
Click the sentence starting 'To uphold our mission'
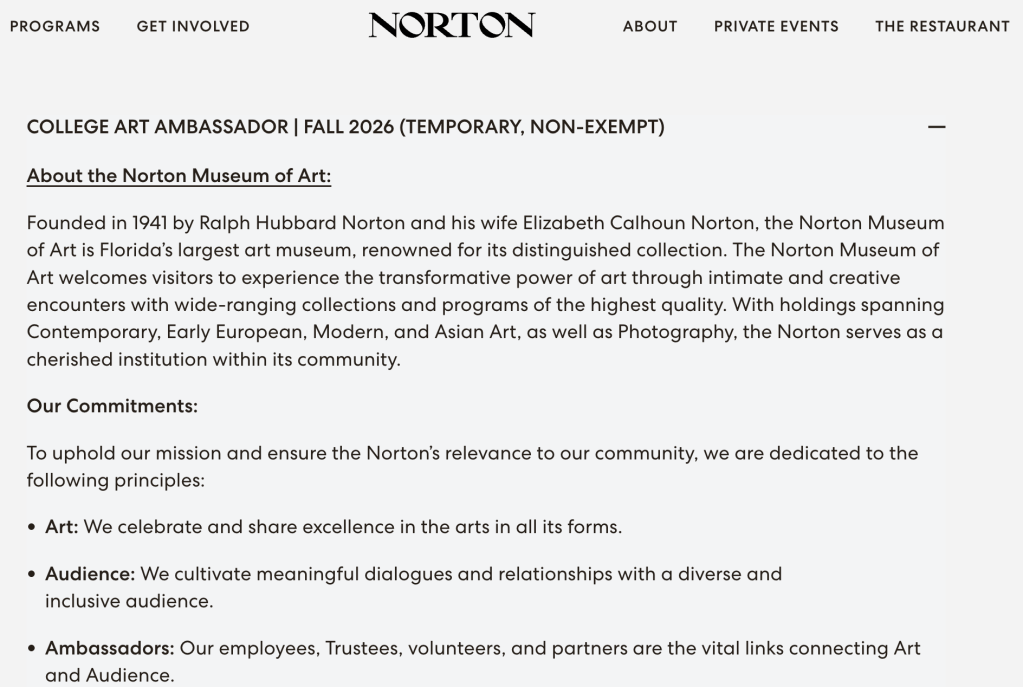point(472,466)
